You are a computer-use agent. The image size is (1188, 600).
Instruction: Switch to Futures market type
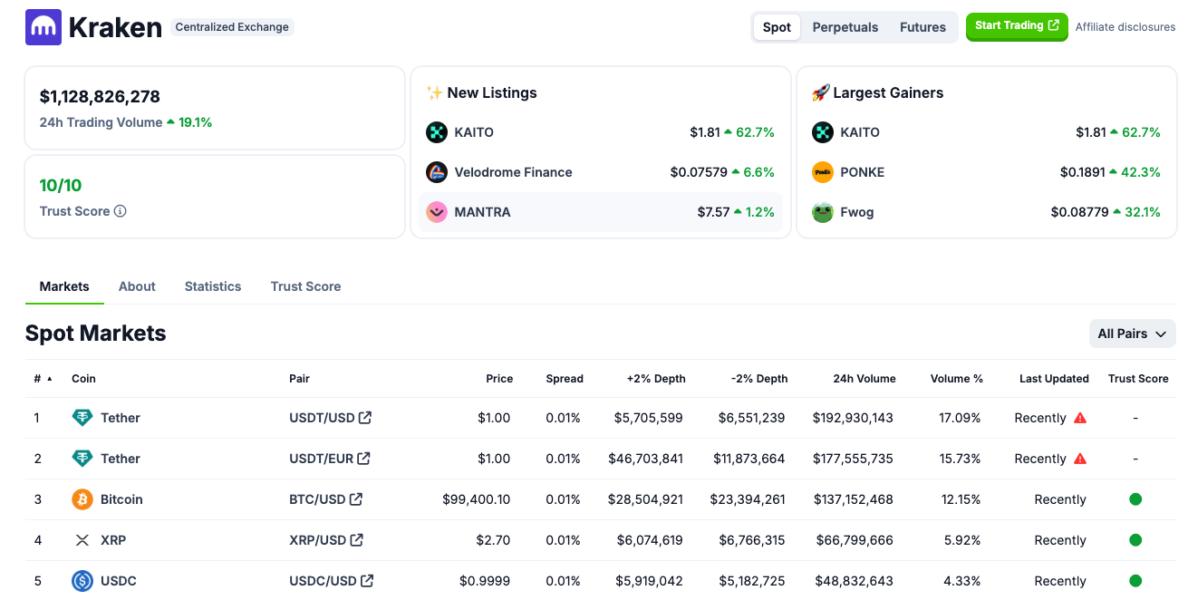tap(922, 27)
